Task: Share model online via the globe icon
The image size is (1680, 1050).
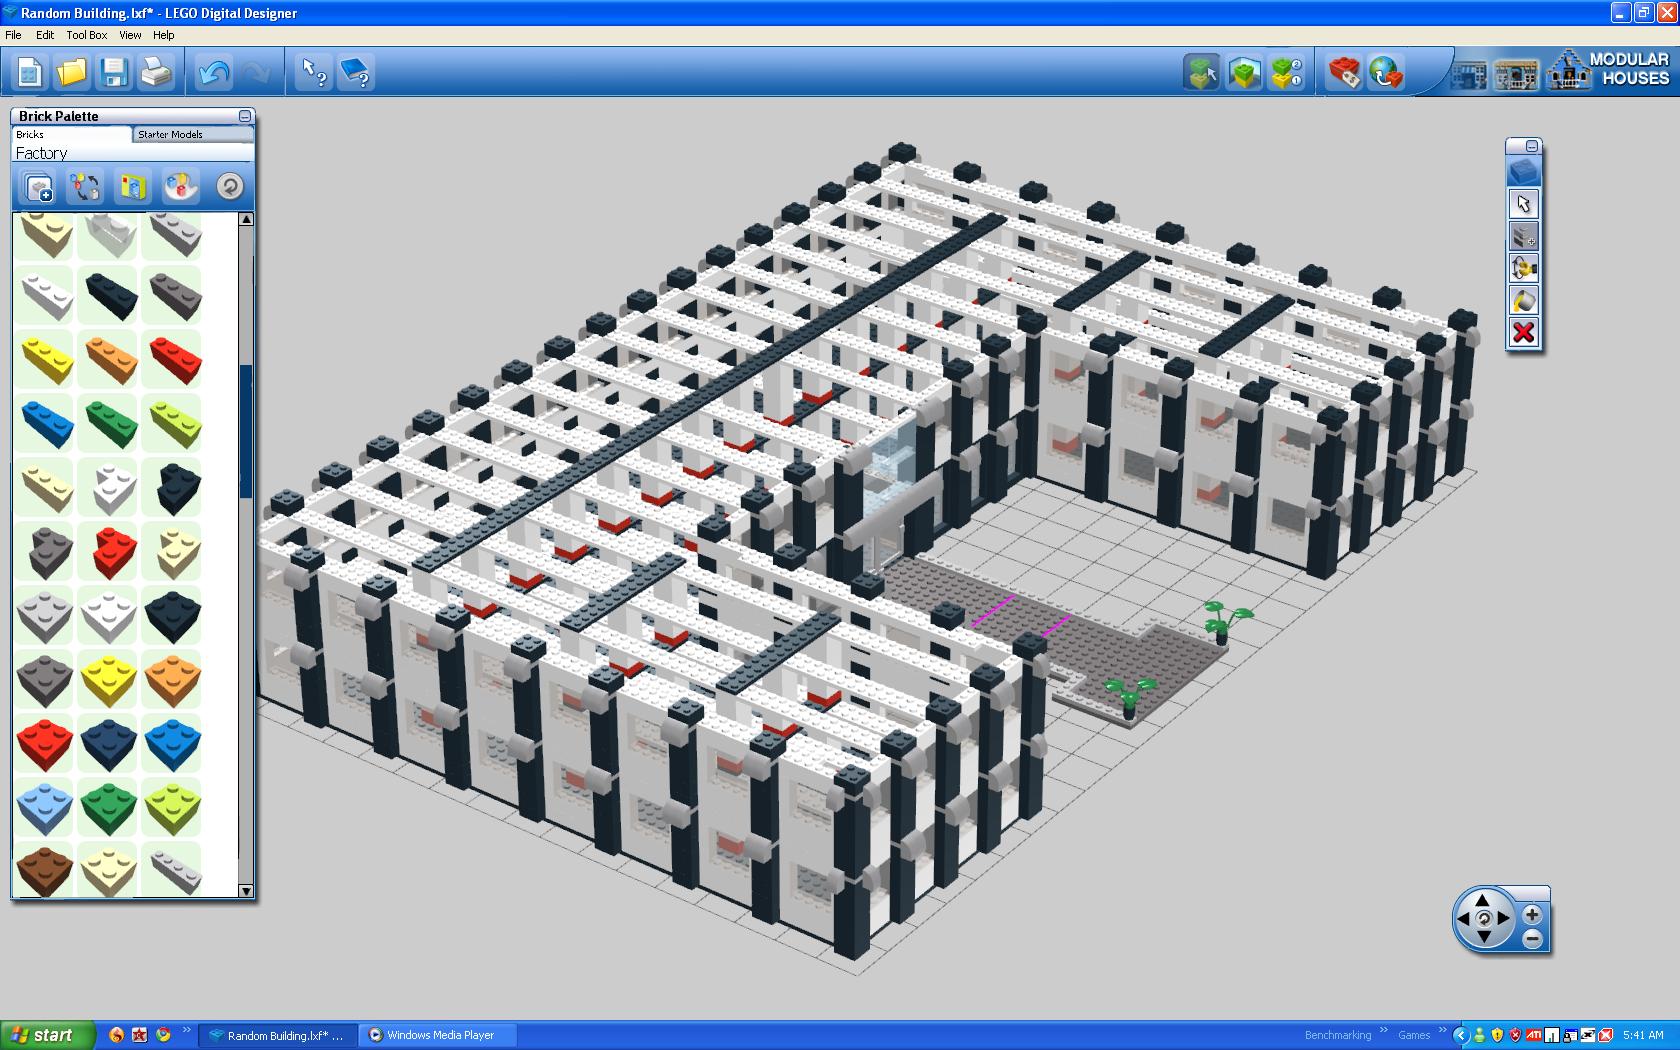Action: (x=1386, y=72)
